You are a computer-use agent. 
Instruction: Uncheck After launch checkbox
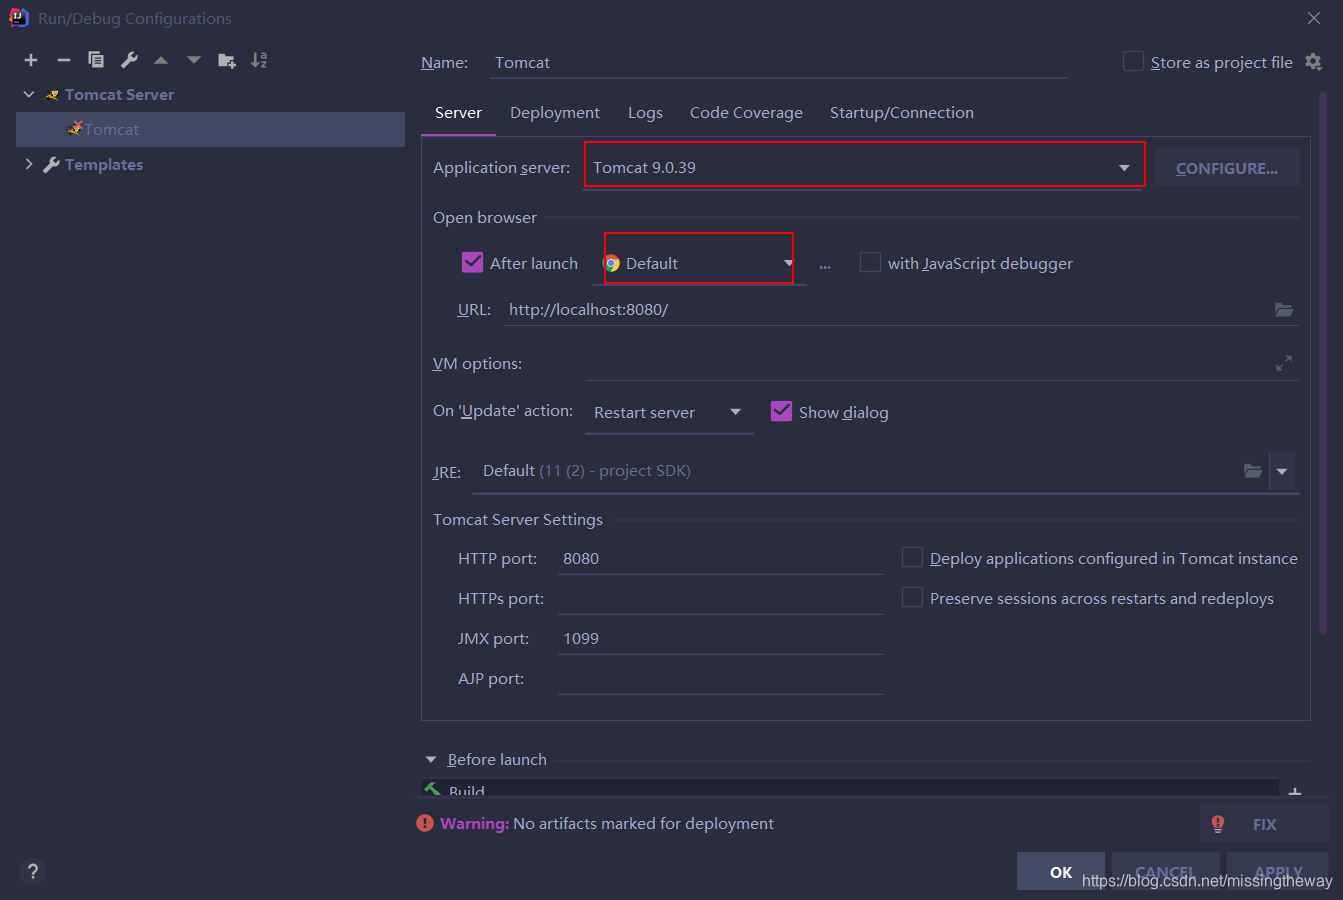(x=472, y=263)
